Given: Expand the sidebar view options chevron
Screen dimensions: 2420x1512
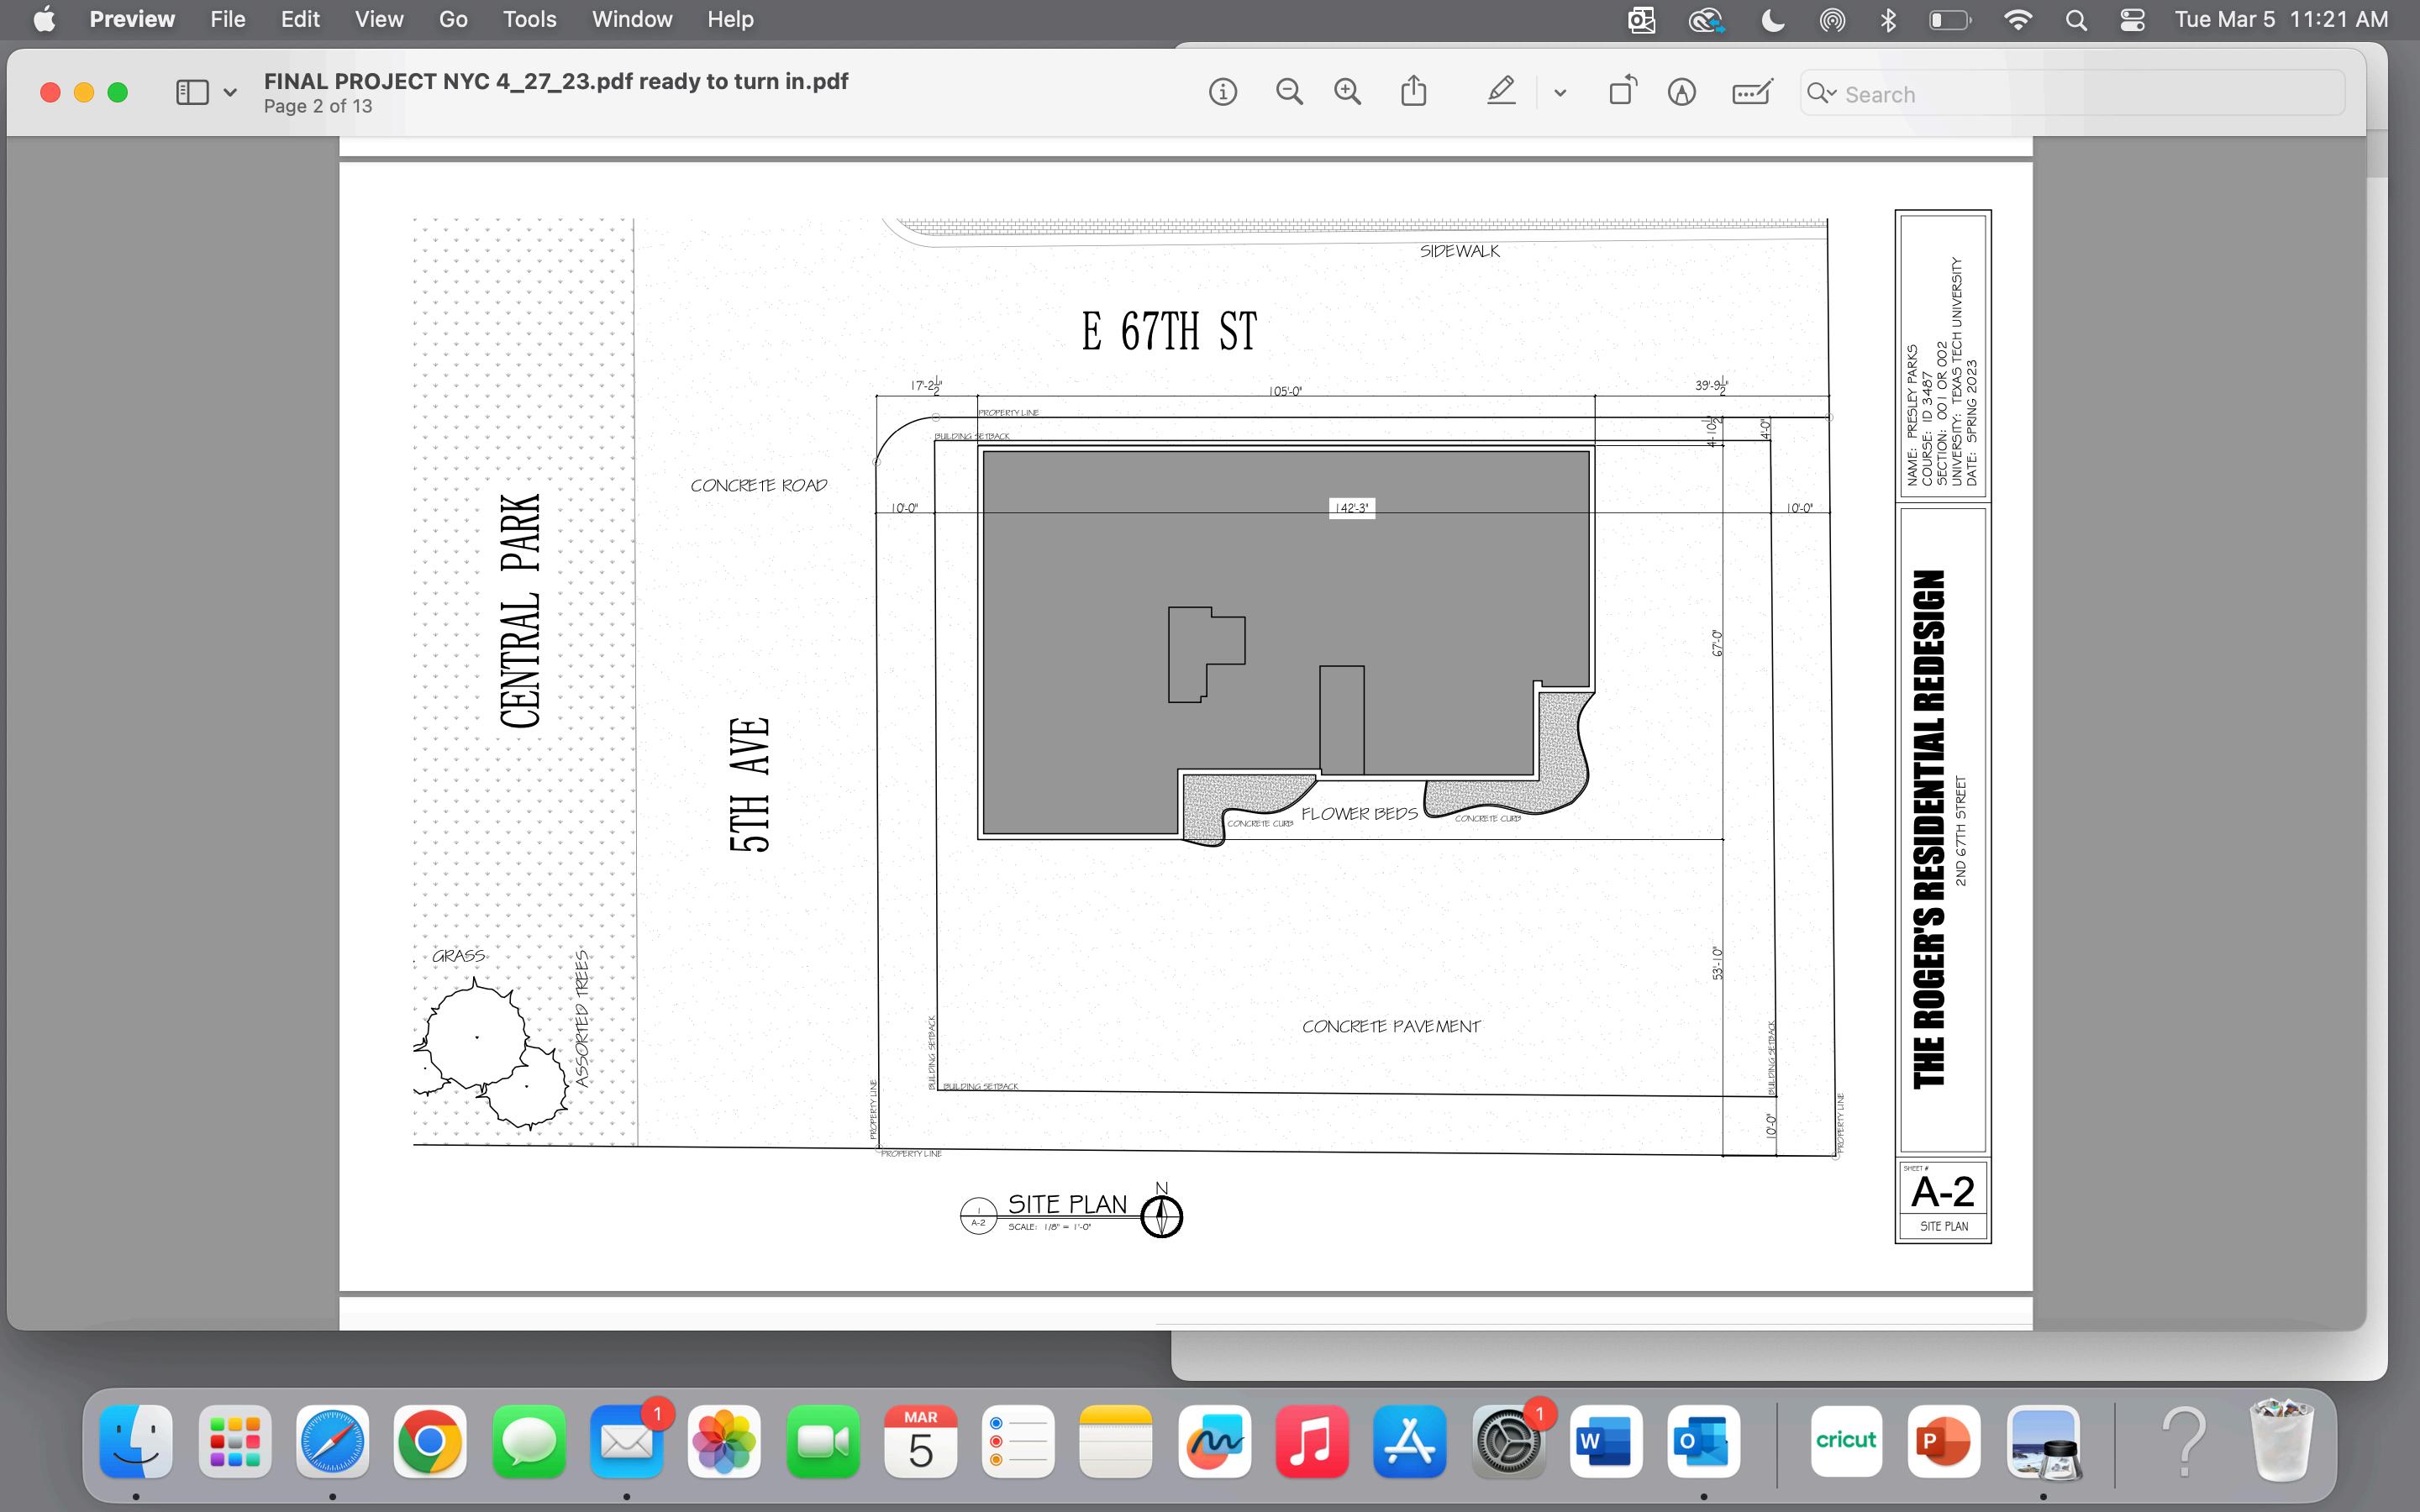Looking at the screenshot, I should 230,93.
